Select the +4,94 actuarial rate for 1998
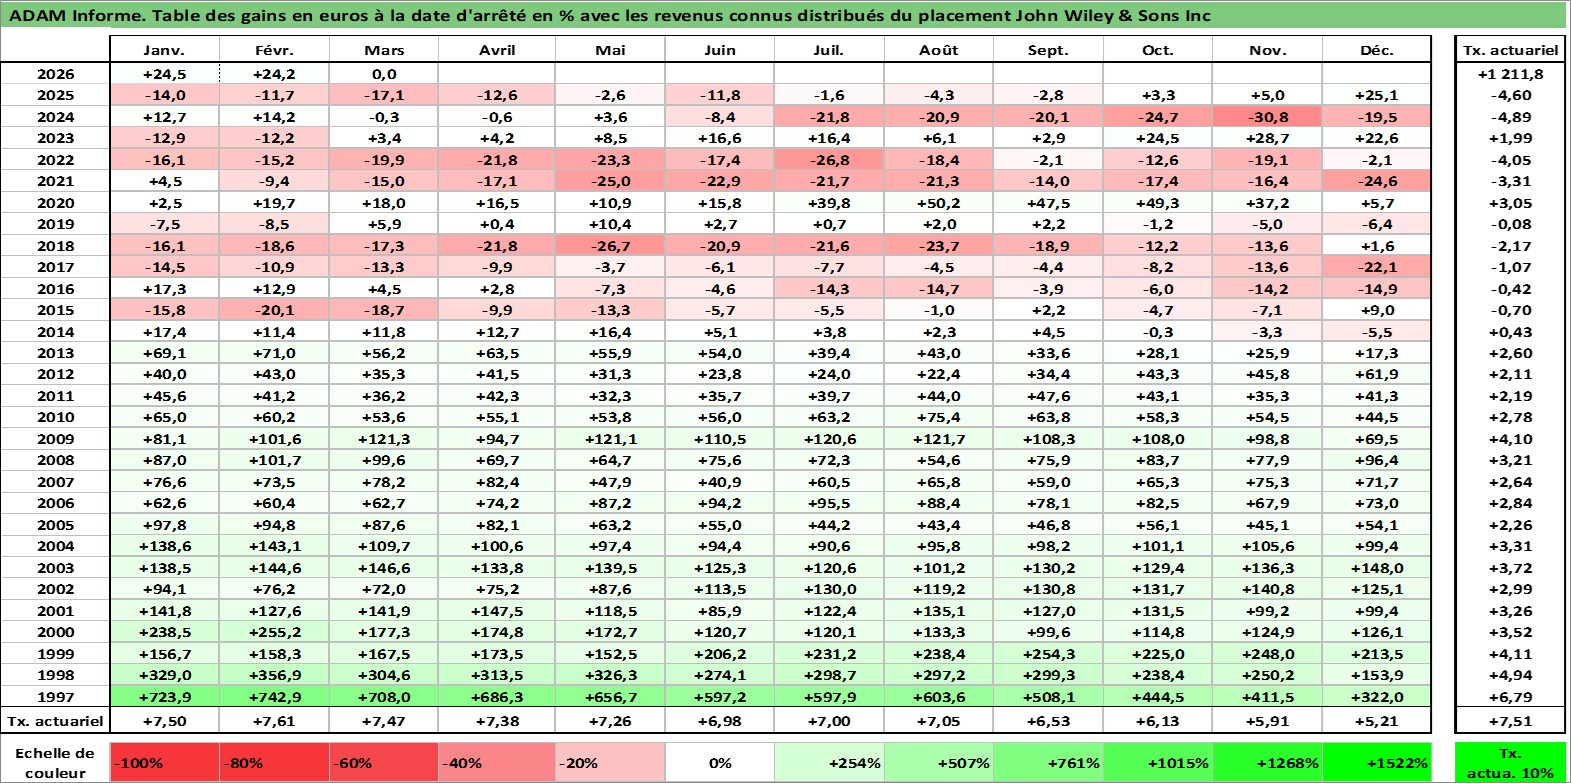 point(1510,675)
